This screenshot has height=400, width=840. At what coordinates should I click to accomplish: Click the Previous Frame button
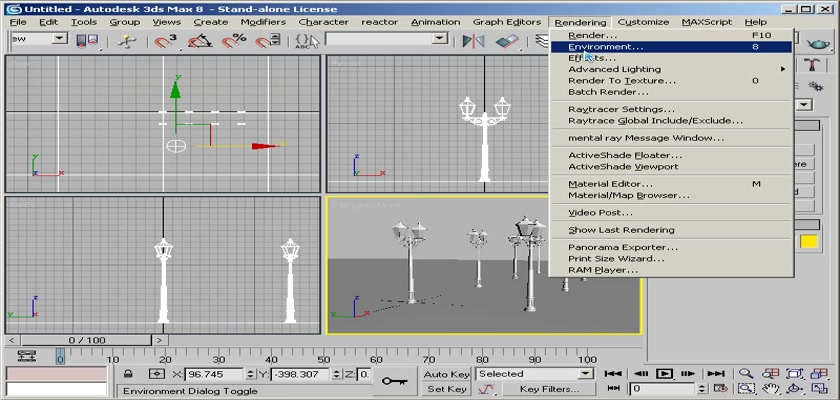pos(641,374)
